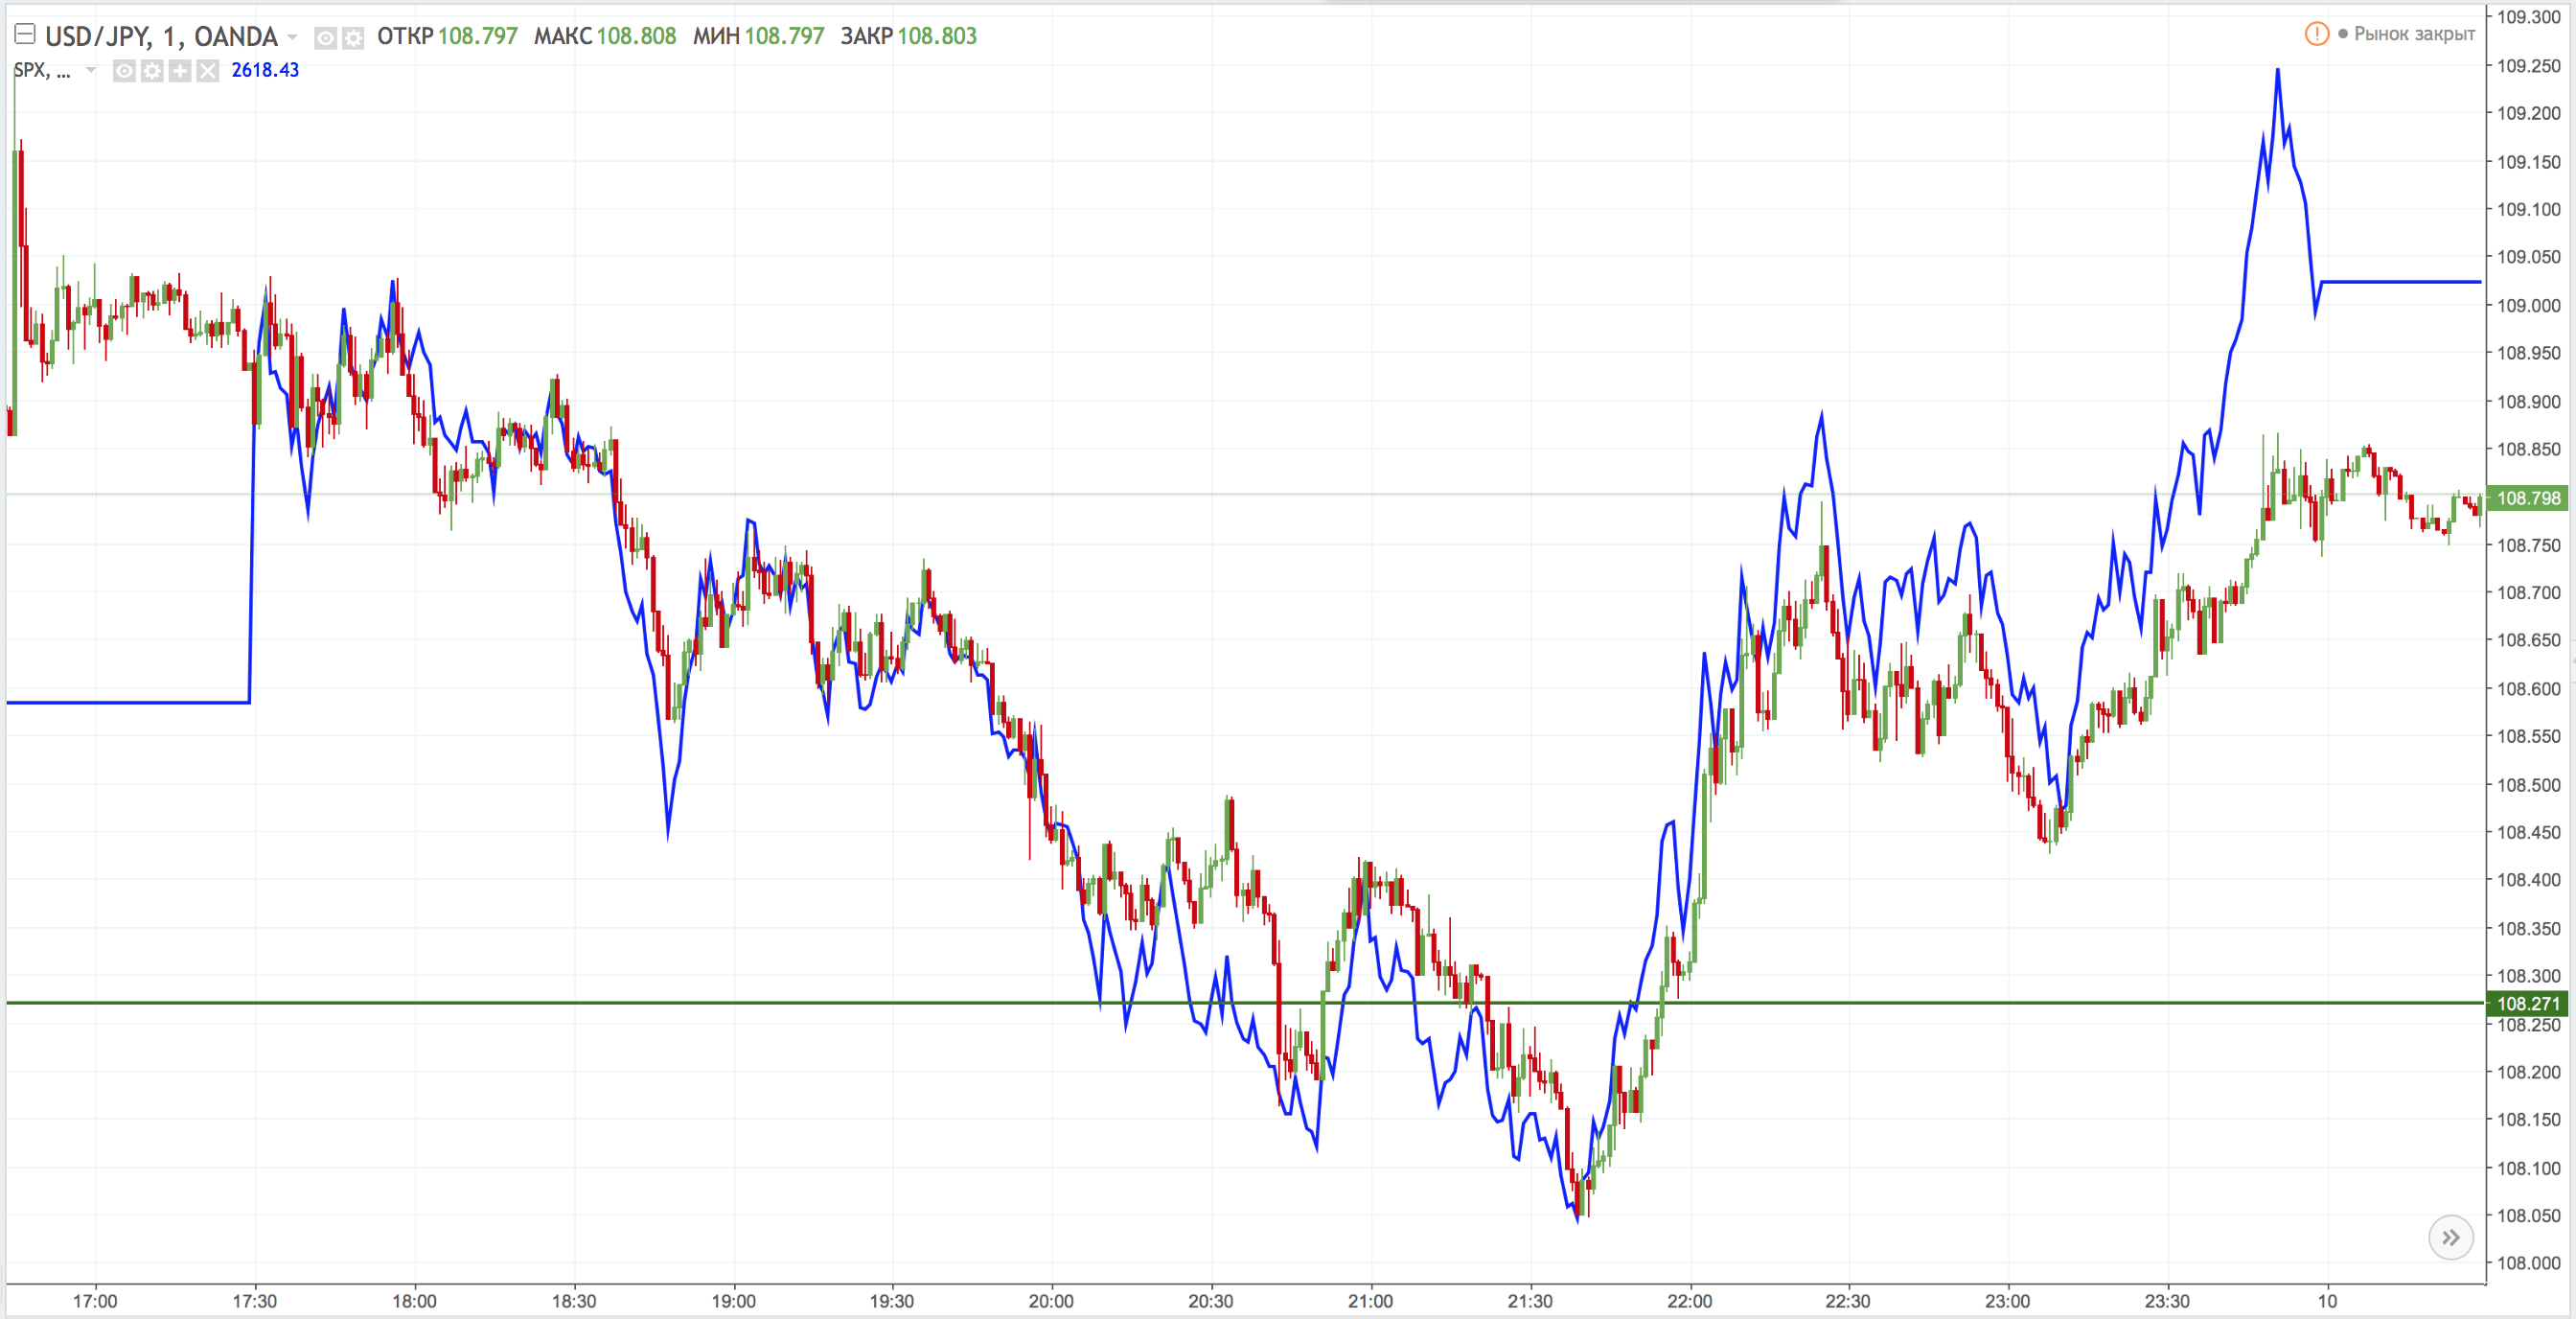Click the МАКС value 108.808
Screen dimensions: 2576x1319
click(636, 36)
